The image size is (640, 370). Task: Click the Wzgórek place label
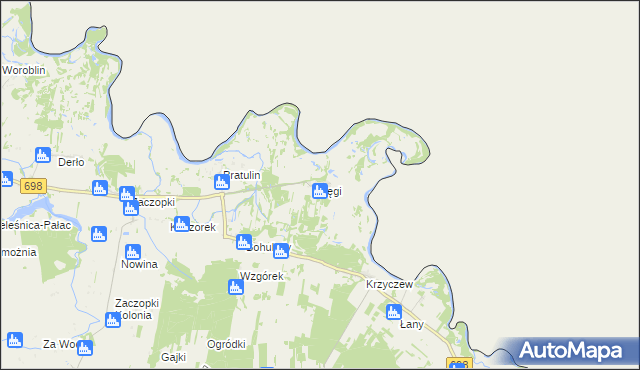click(262, 276)
